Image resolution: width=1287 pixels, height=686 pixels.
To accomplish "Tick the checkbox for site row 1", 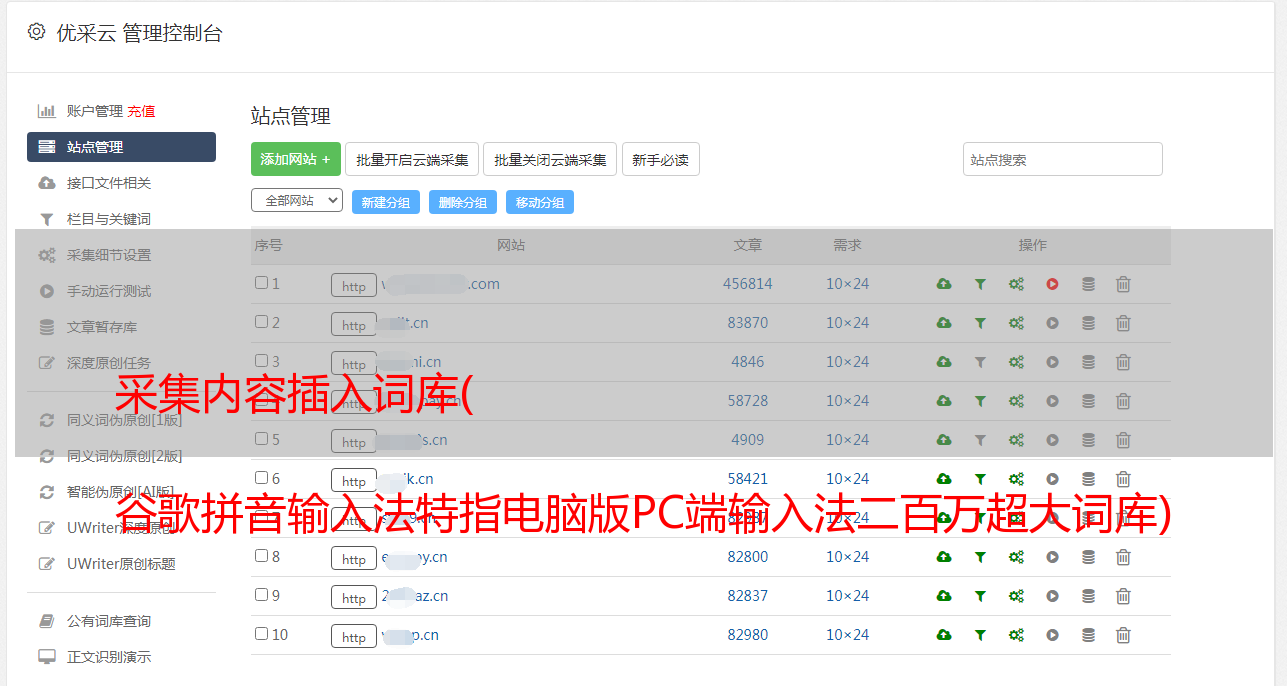I will tap(261, 283).
